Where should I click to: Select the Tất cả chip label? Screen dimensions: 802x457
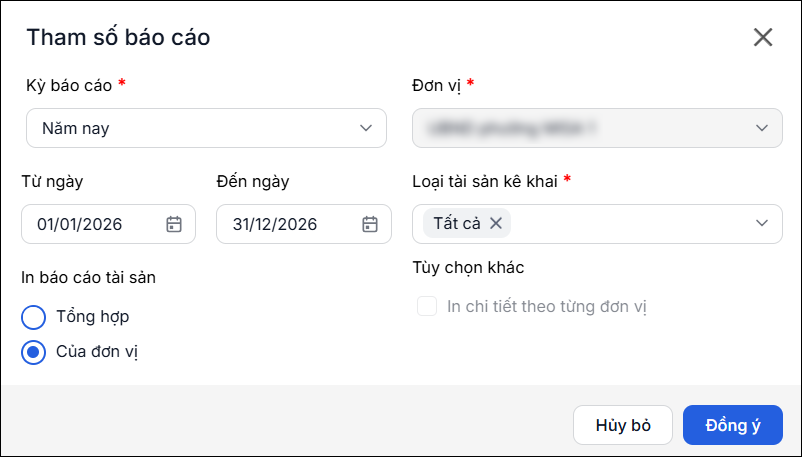point(457,224)
